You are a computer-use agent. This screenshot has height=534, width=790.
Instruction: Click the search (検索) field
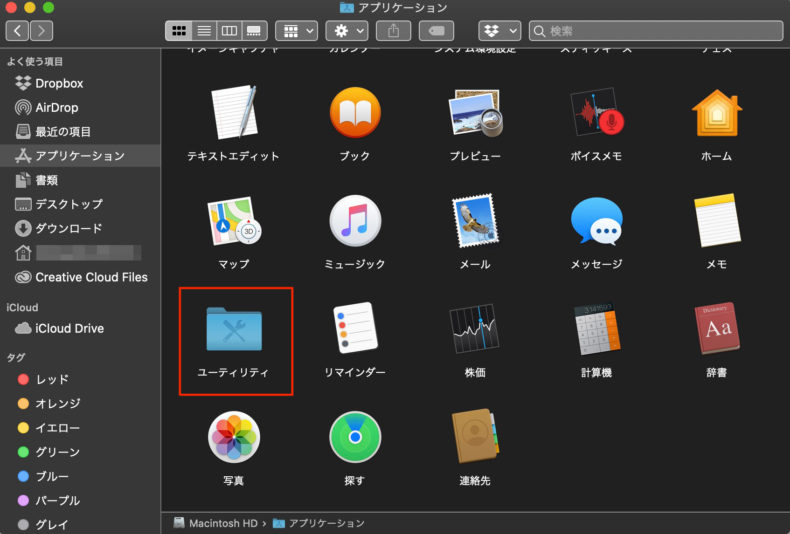coord(656,31)
